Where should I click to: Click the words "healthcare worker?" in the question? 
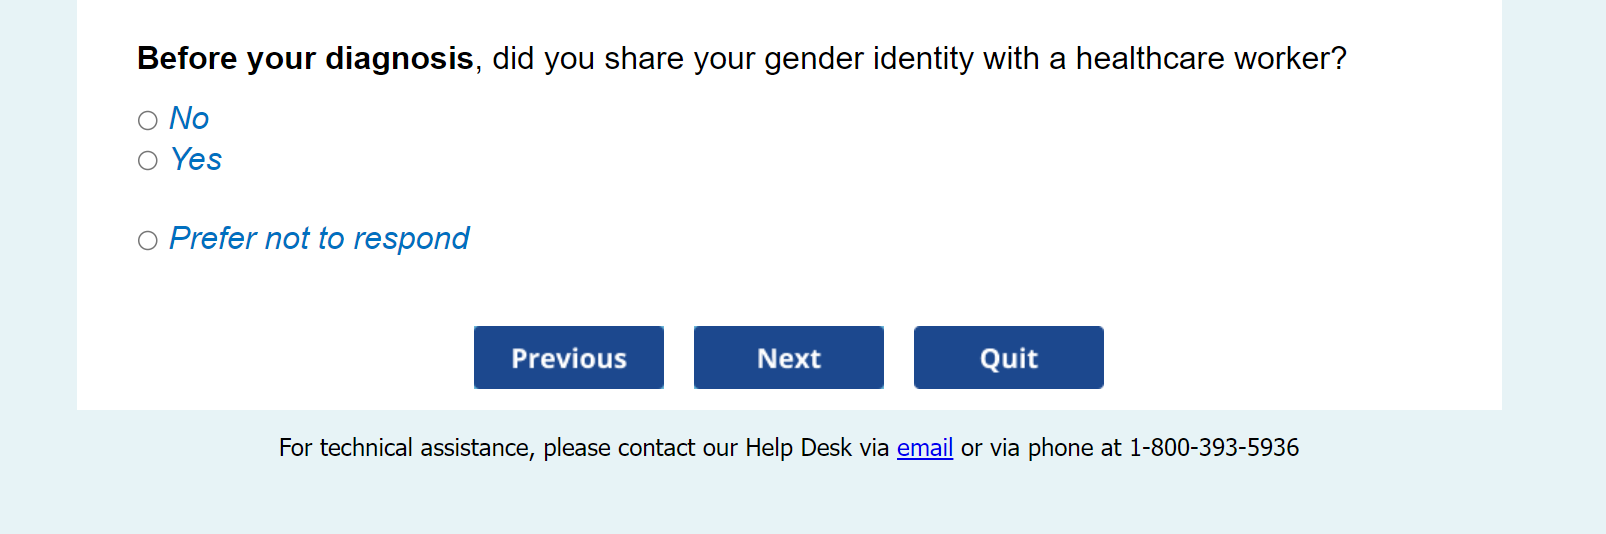pos(1210,59)
